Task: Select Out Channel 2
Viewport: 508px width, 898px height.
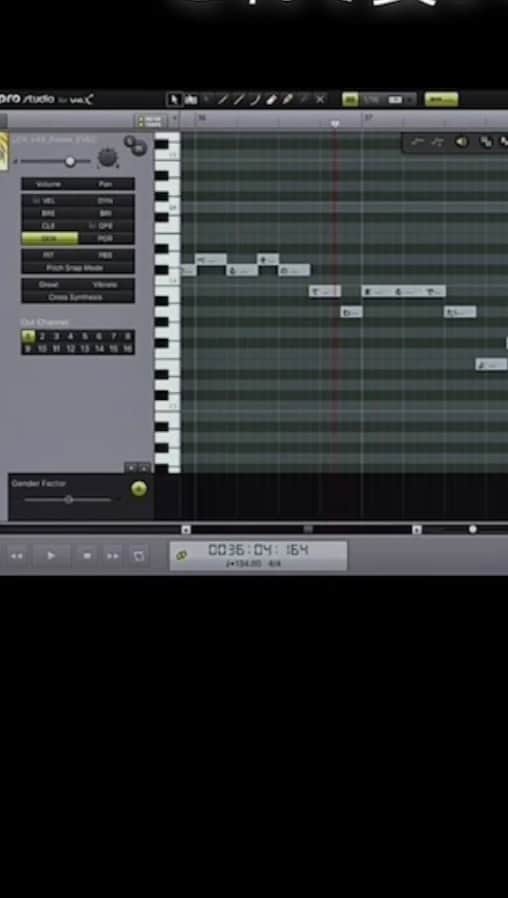Action: click(x=42, y=336)
